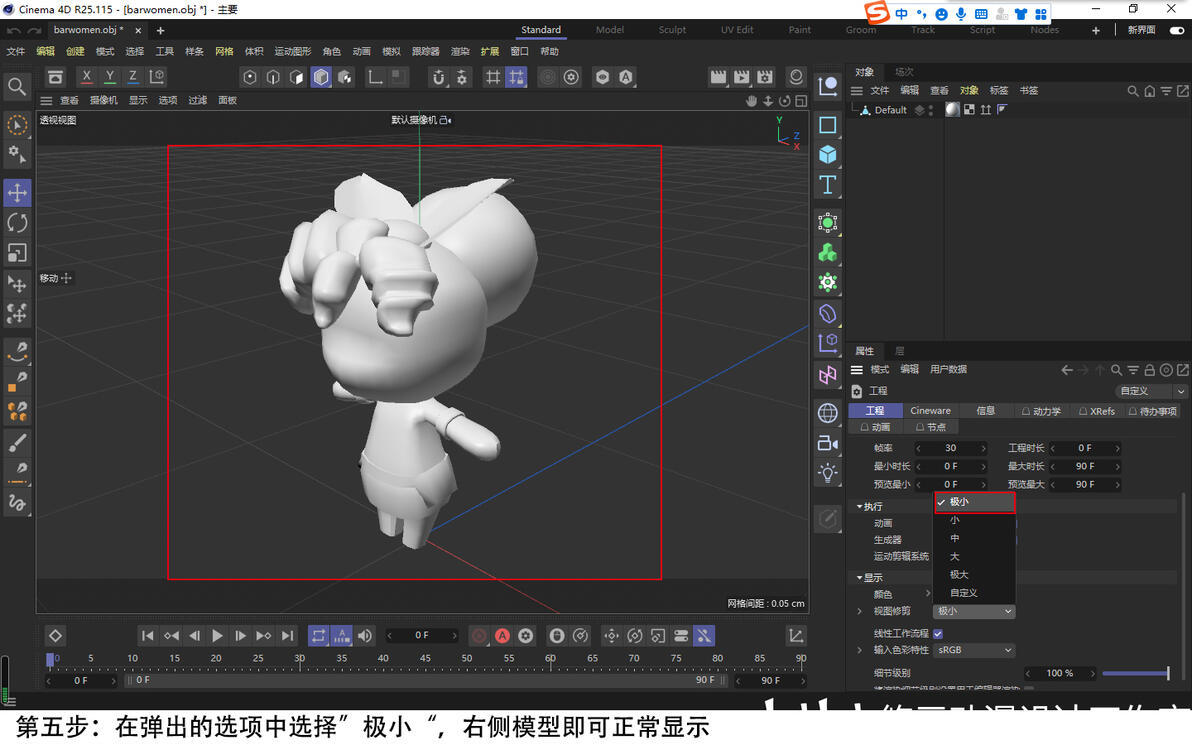Viewport: 1192px width, 745px height.
Task: Collapse the 执行 section
Action: pyautogui.click(x=859, y=507)
